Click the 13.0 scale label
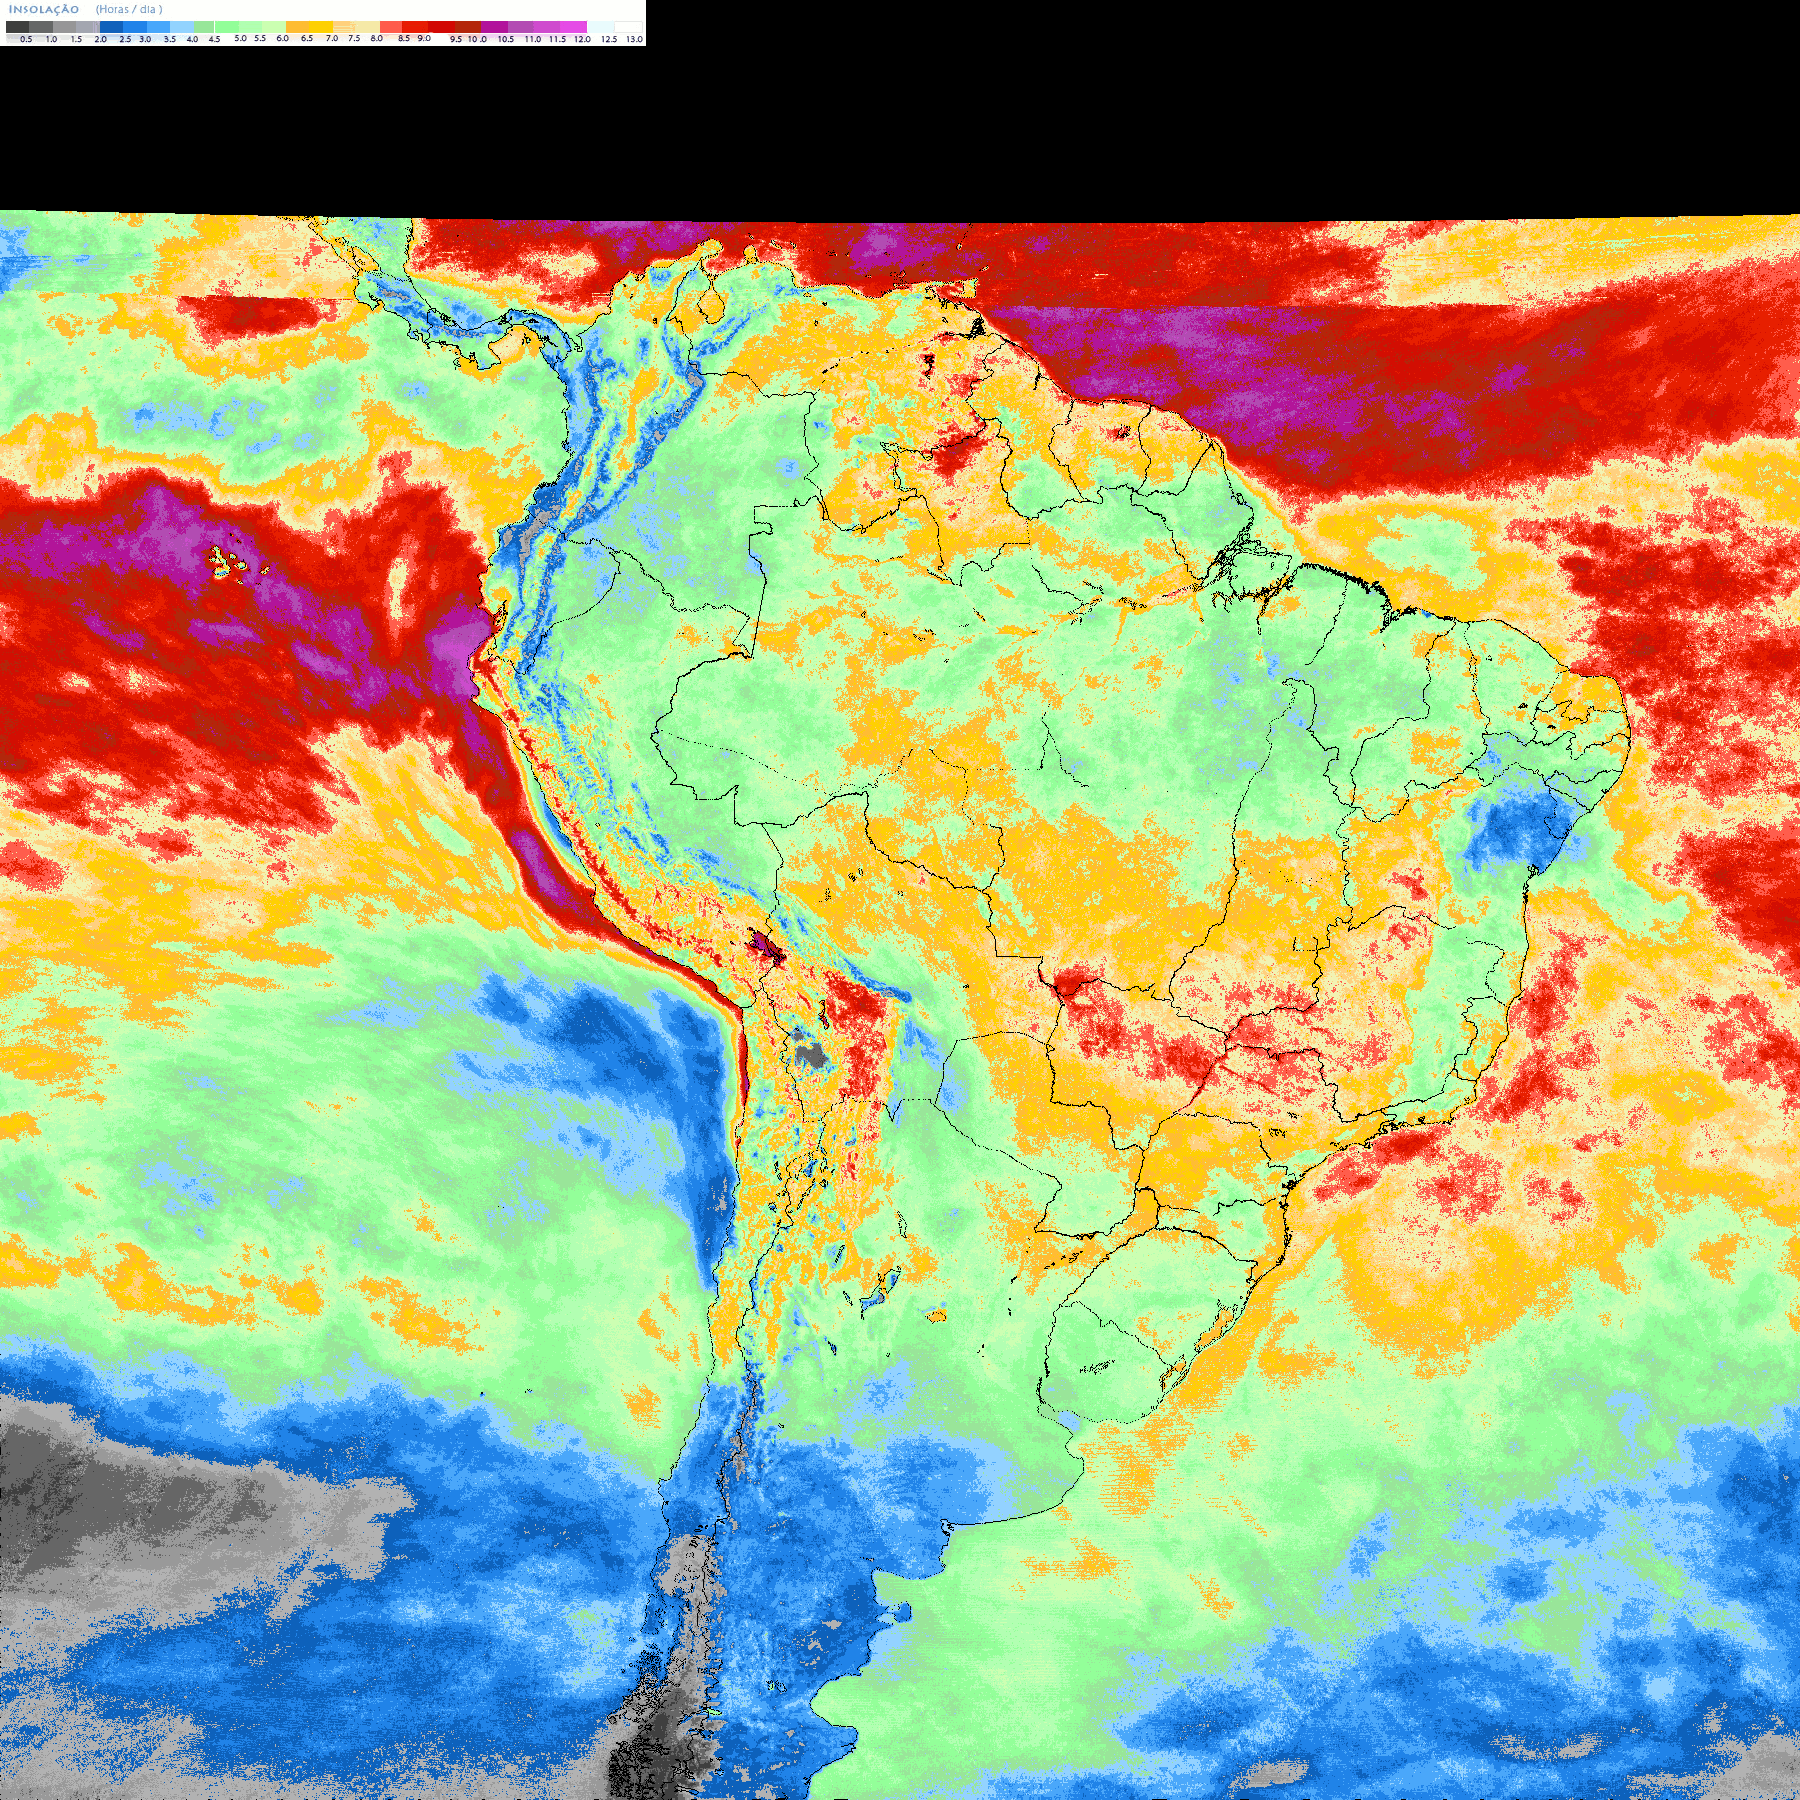1800x1800 pixels. click(634, 39)
